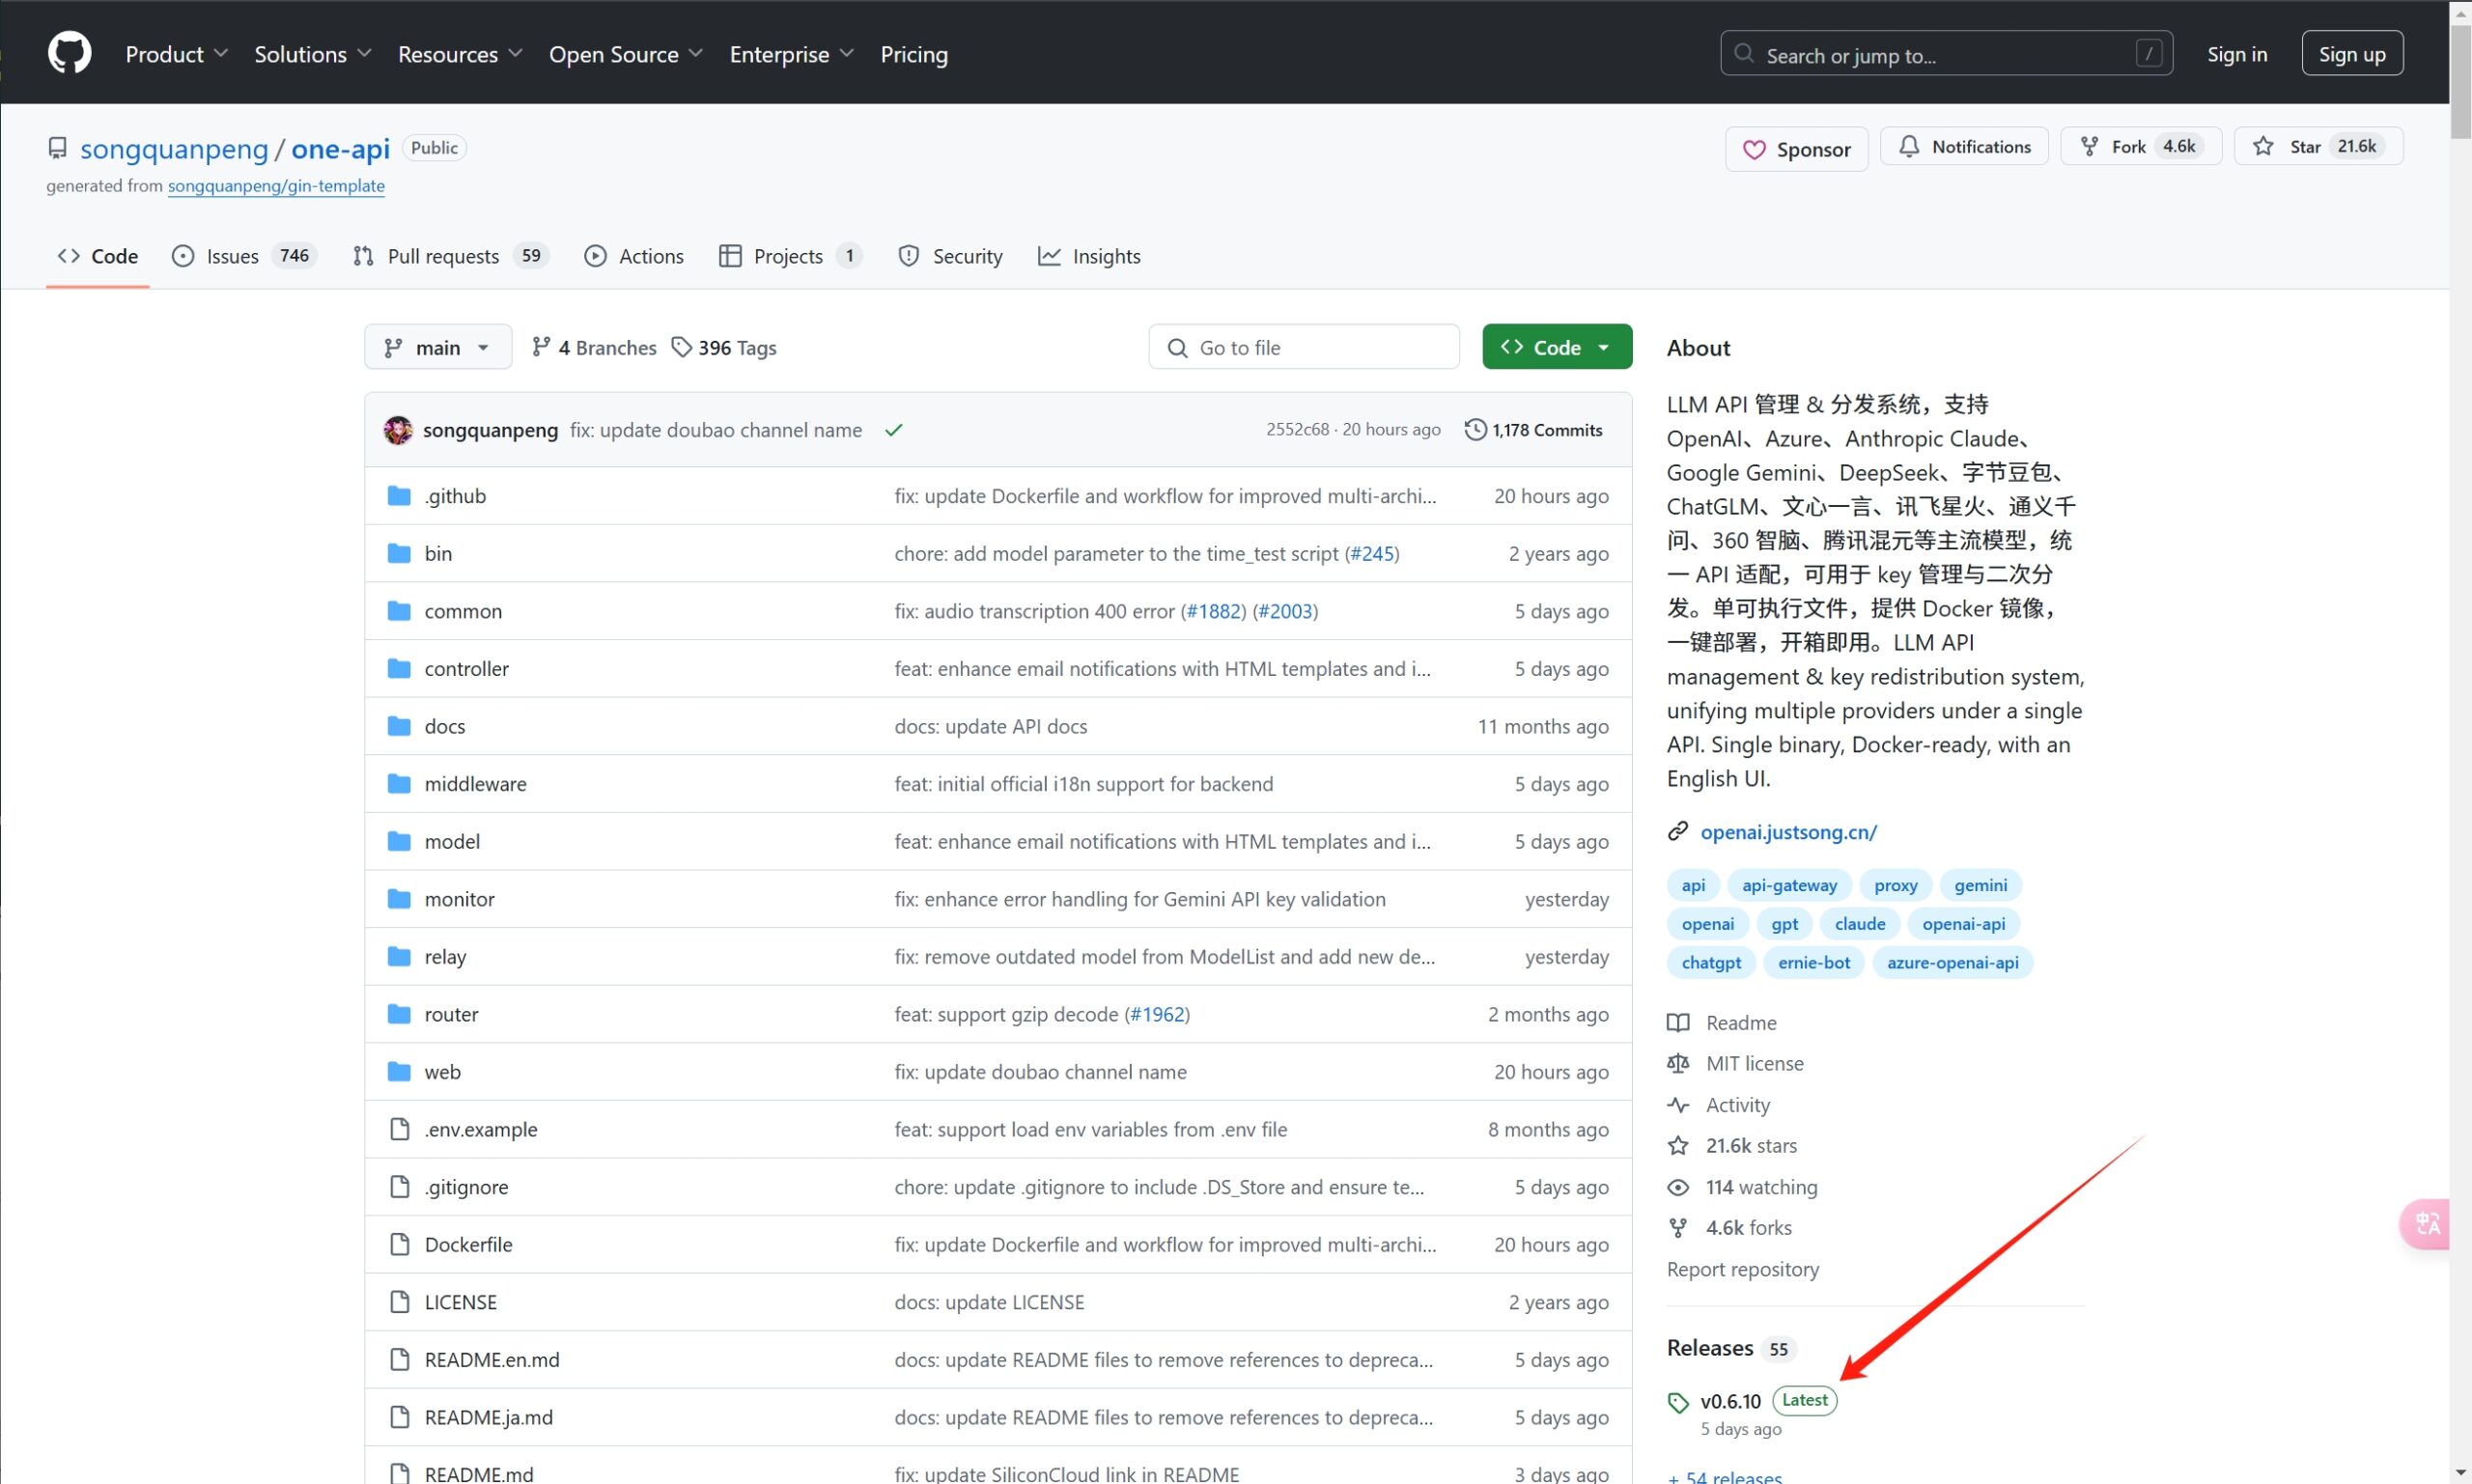Click the Notifications bell icon

tap(1912, 147)
